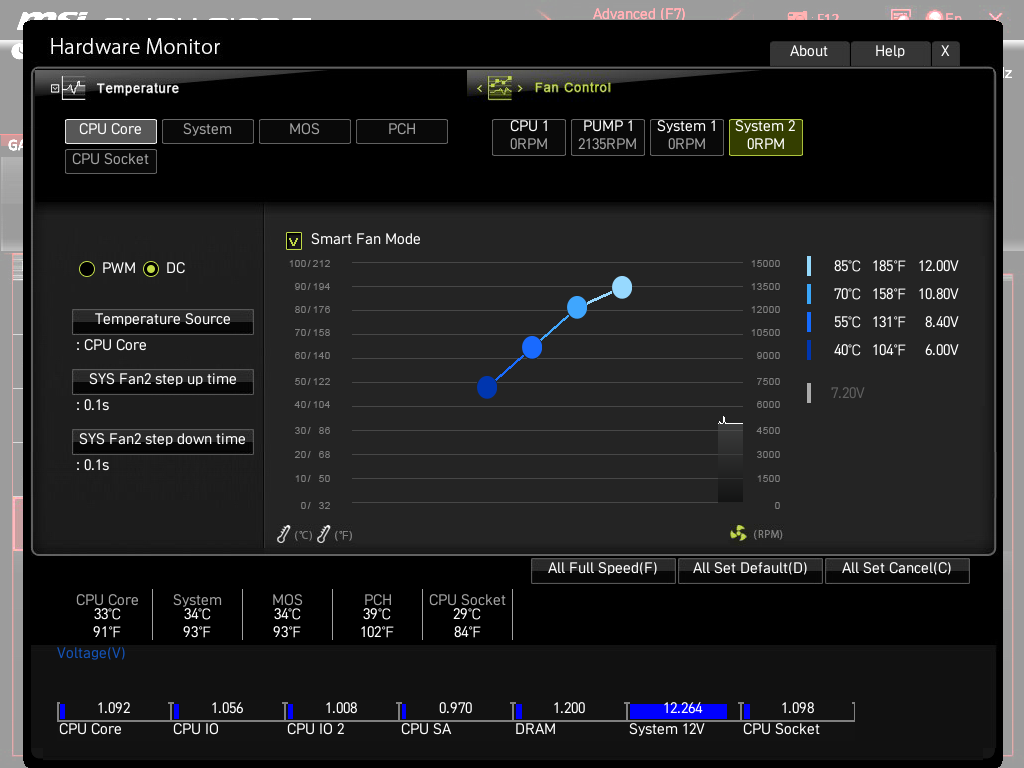Select the PUMP 1 fan
The image size is (1024, 768).
click(x=607, y=136)
